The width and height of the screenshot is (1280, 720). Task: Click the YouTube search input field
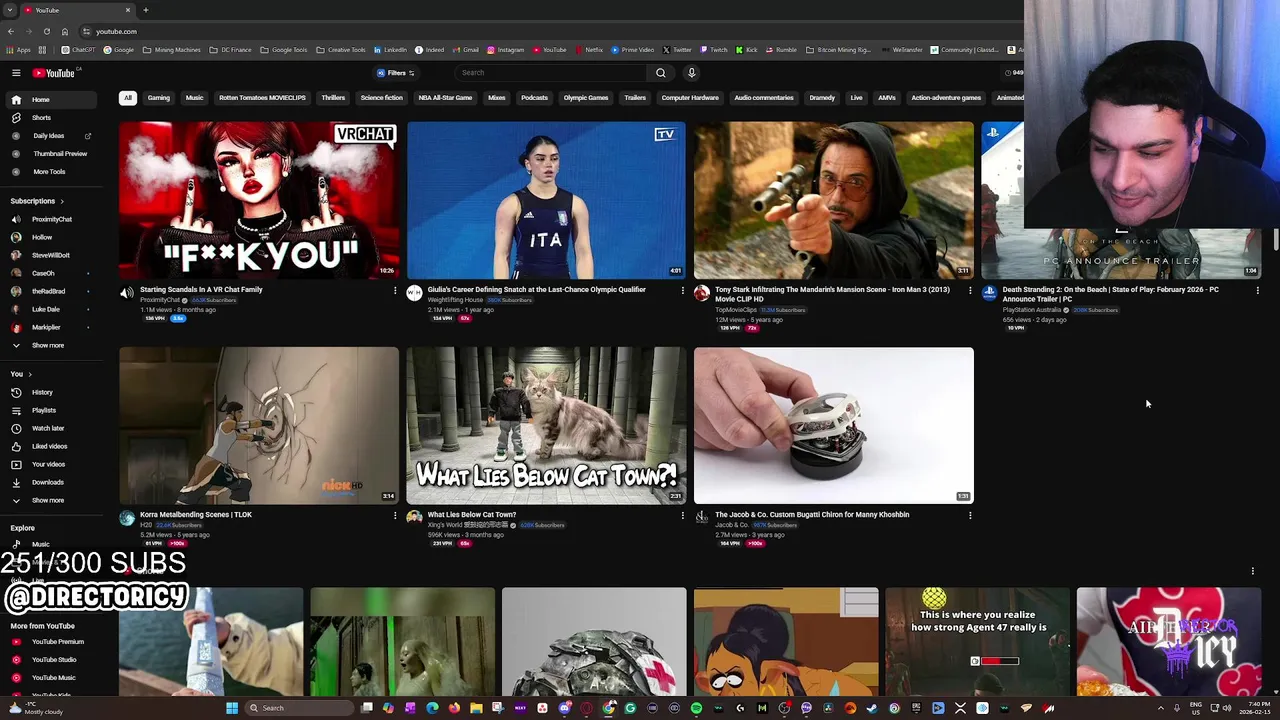coord(552,73)
